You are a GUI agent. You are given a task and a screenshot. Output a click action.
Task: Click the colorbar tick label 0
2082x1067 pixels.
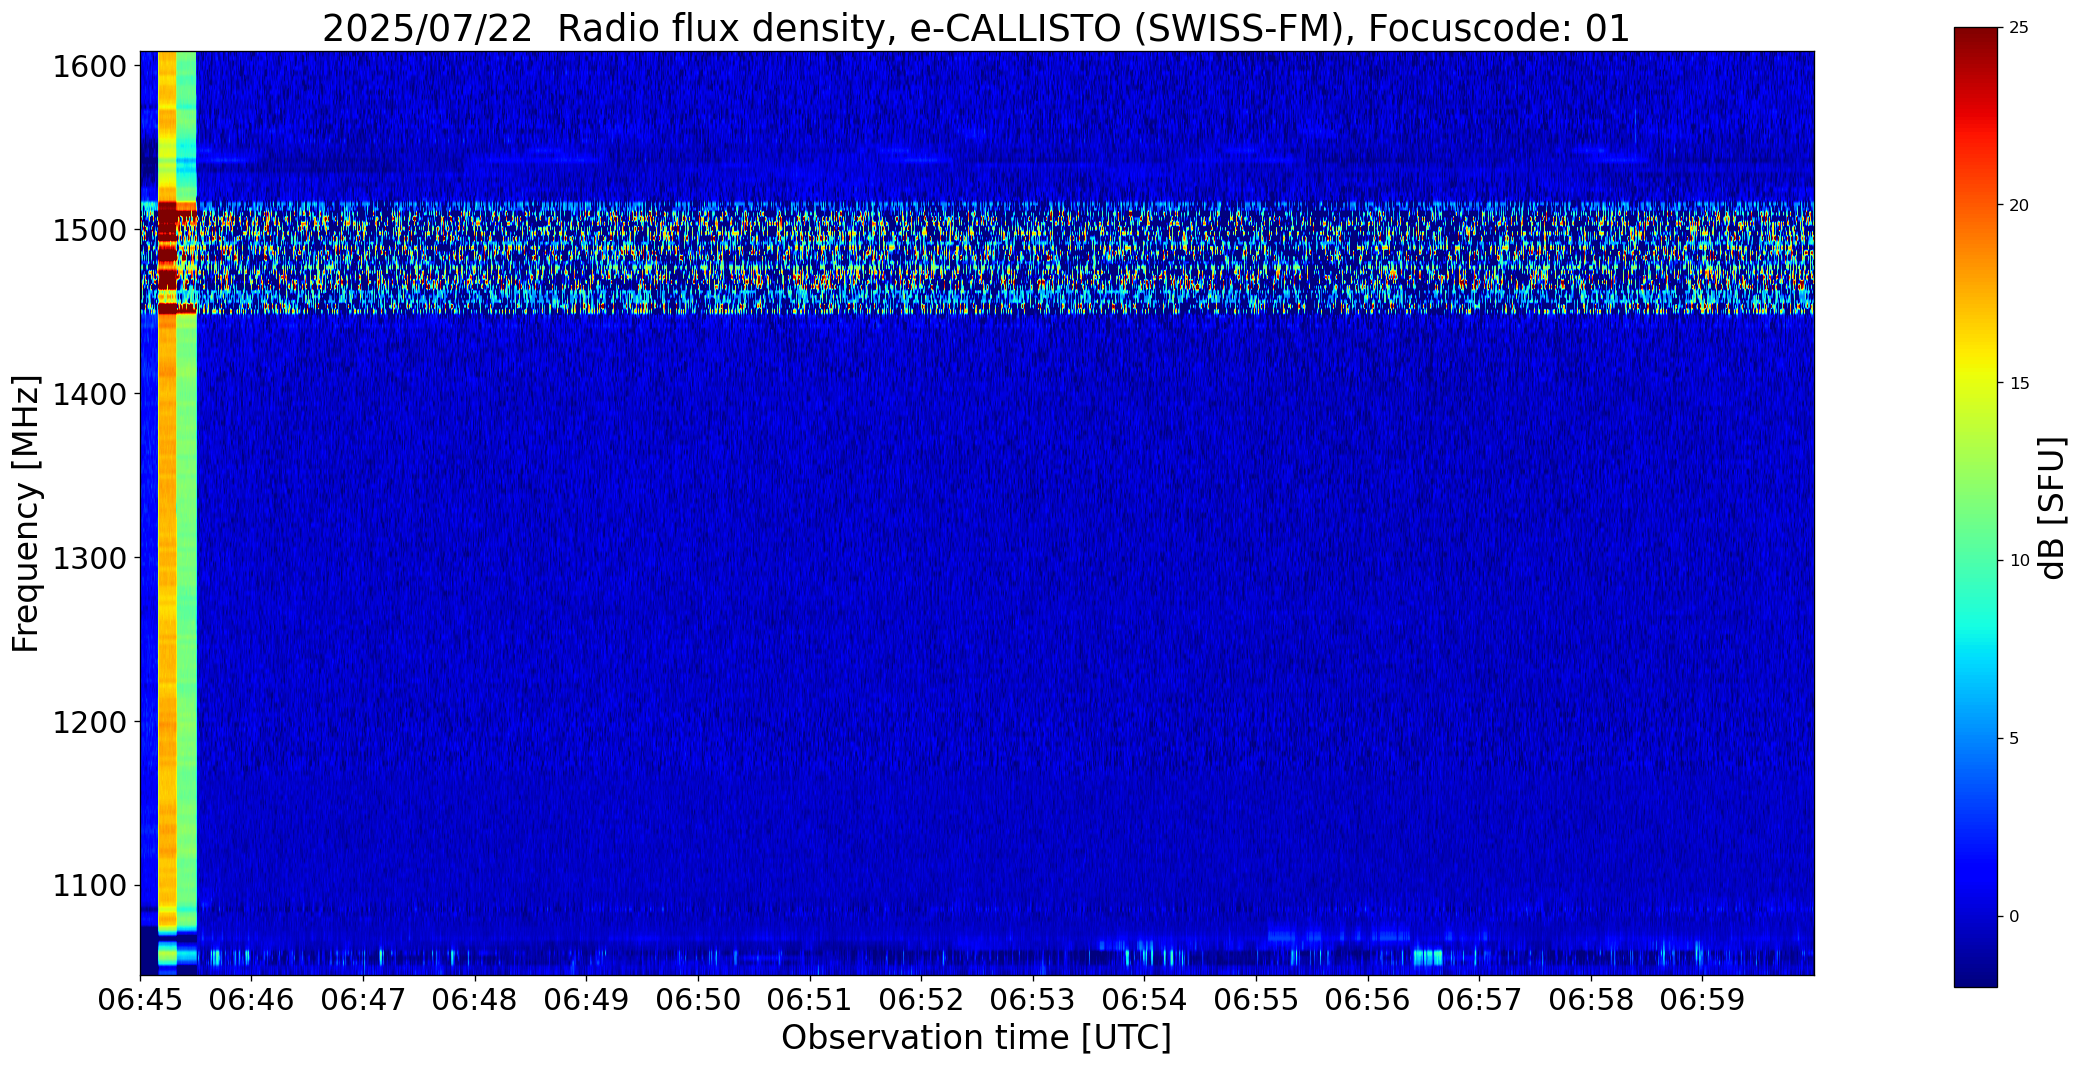click(x=2014, y=916)
